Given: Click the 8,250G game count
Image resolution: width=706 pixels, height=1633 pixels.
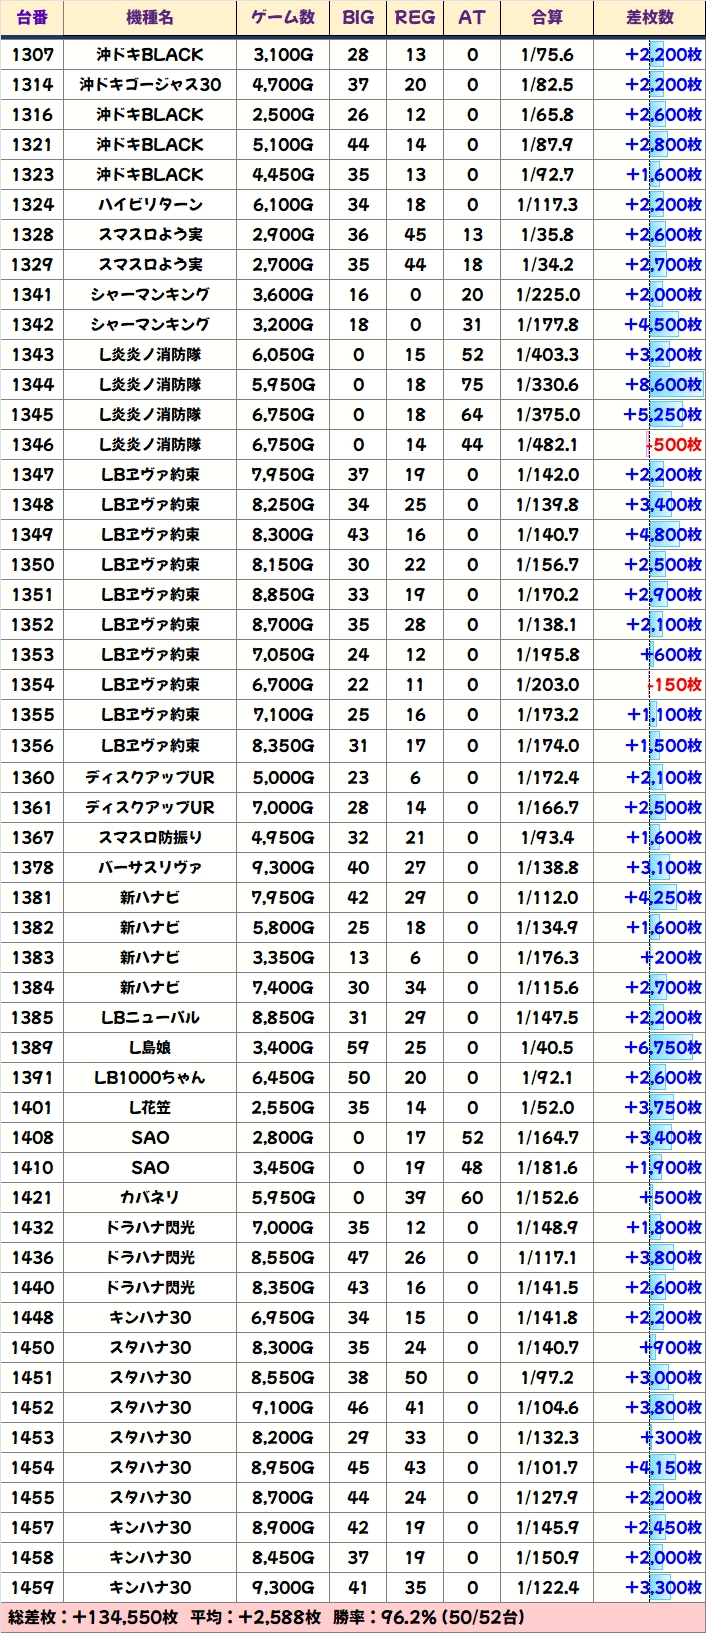Looking at the screenshot, I should (x=283, y=504).
